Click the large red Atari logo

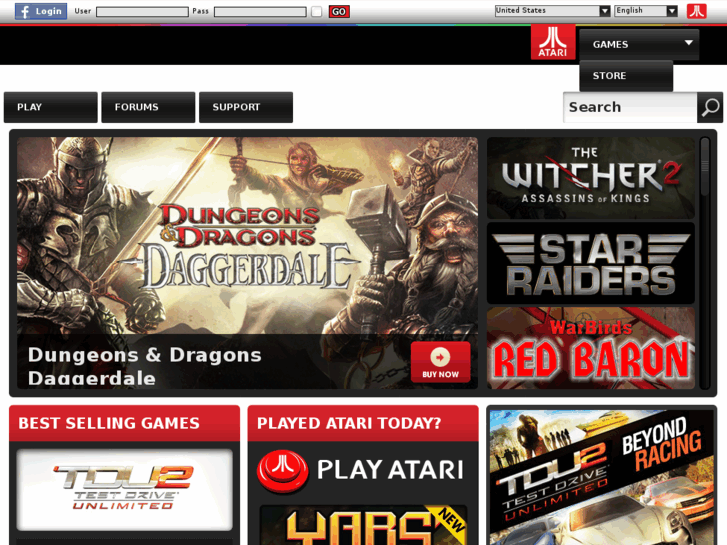click(553, 42)
